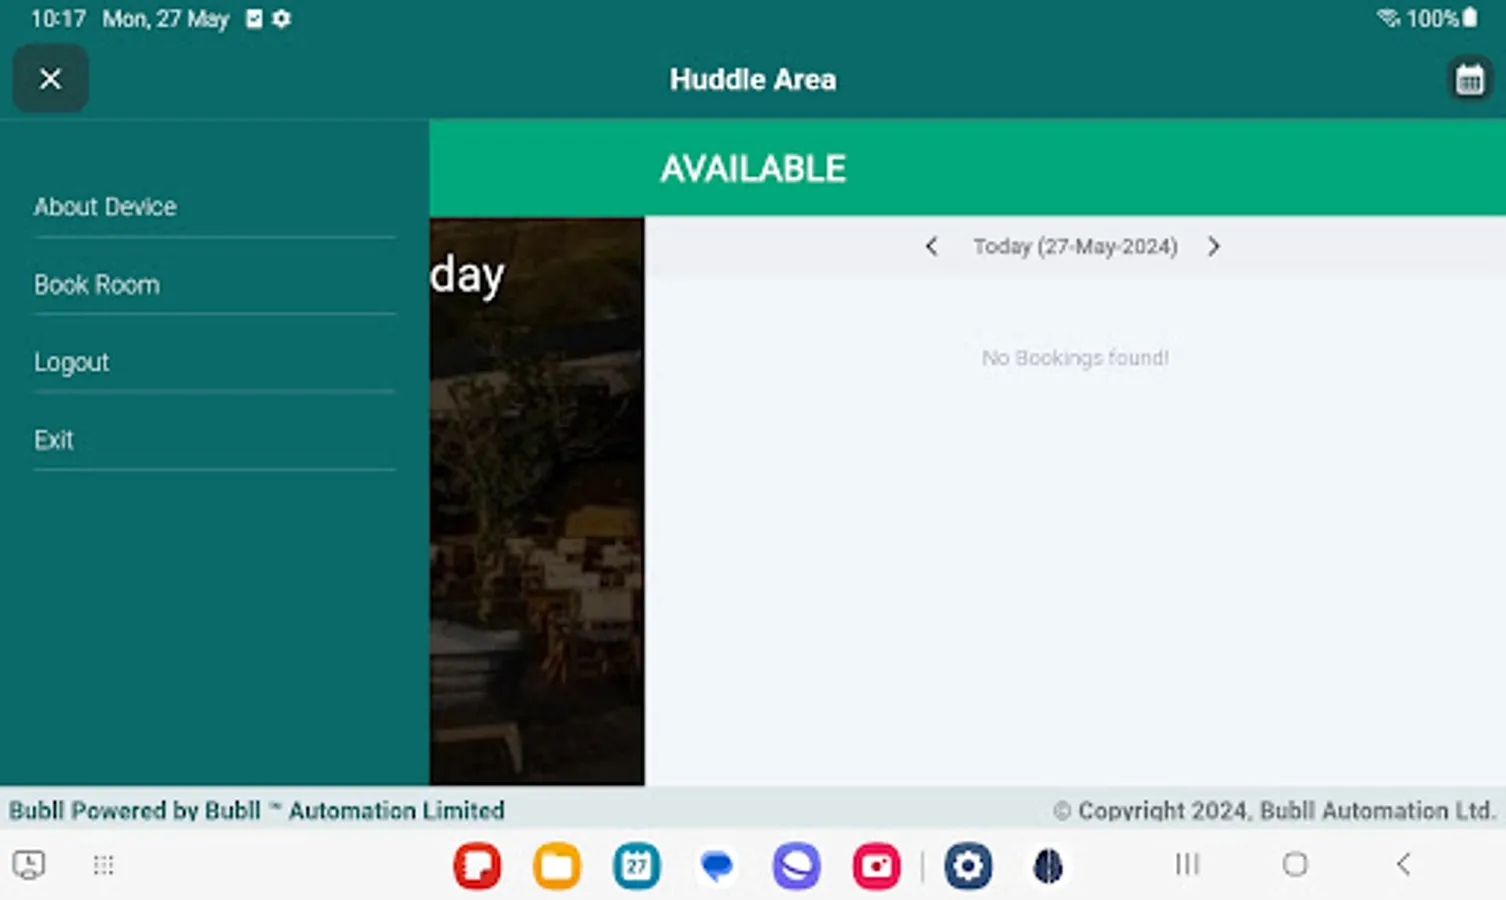Go to next day with the right chevron
The width and height of the screenshot is (1506, 900).
[1214, 246]
